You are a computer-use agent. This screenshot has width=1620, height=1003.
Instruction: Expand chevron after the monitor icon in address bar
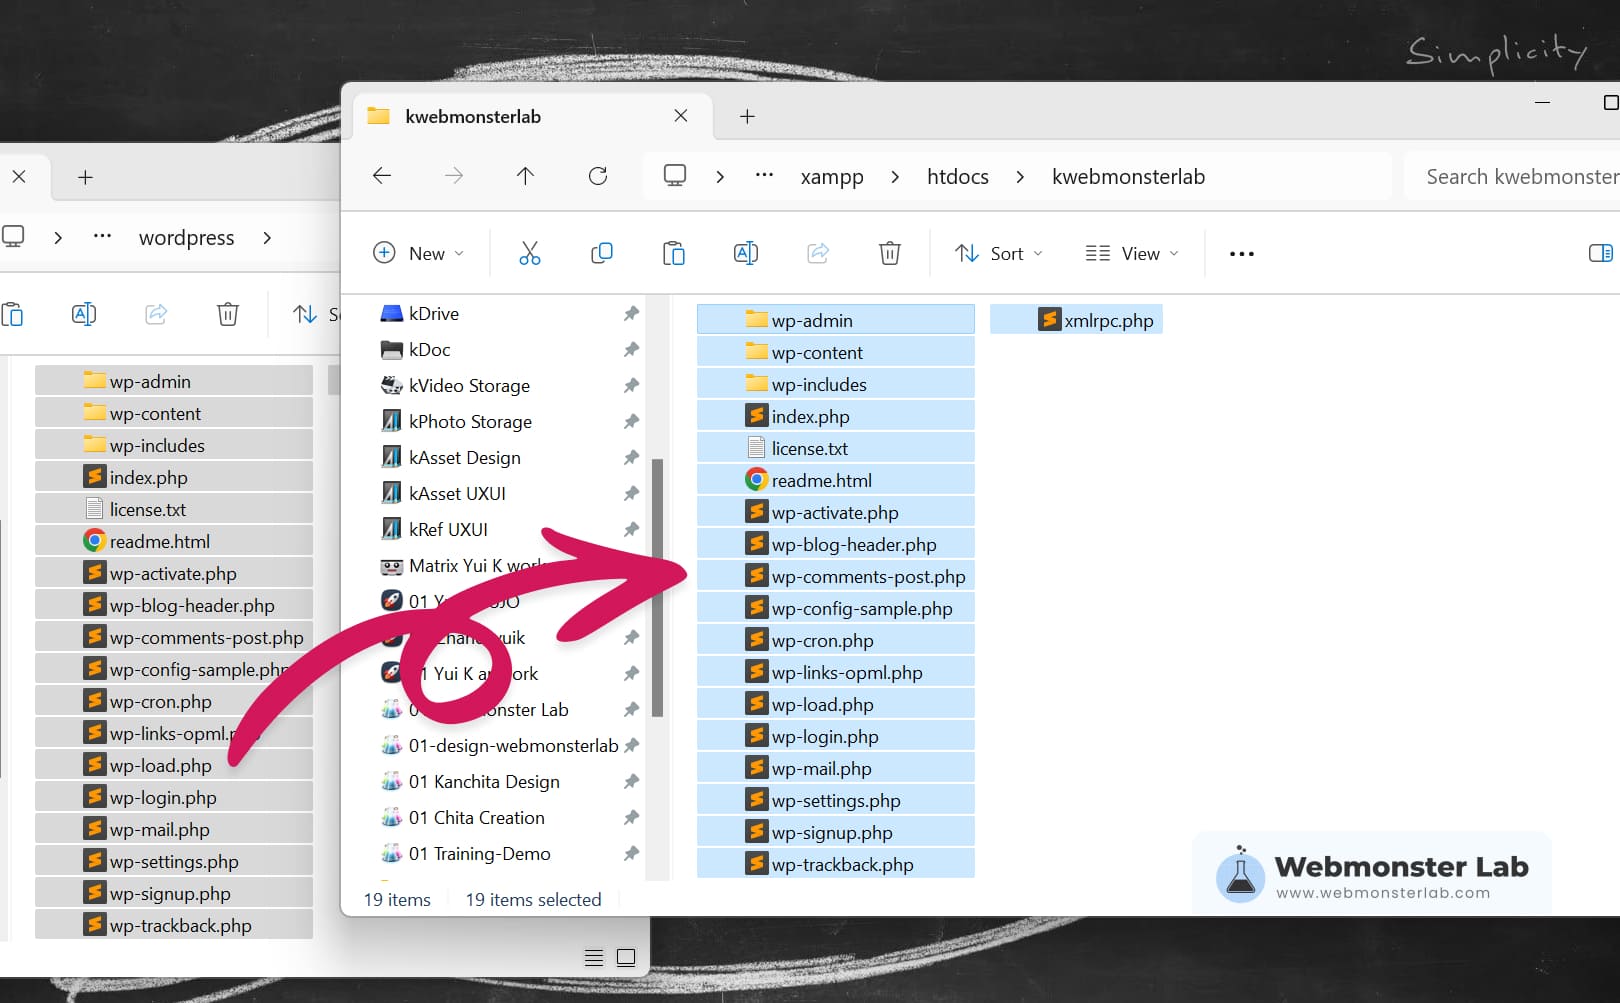(720, 177)
